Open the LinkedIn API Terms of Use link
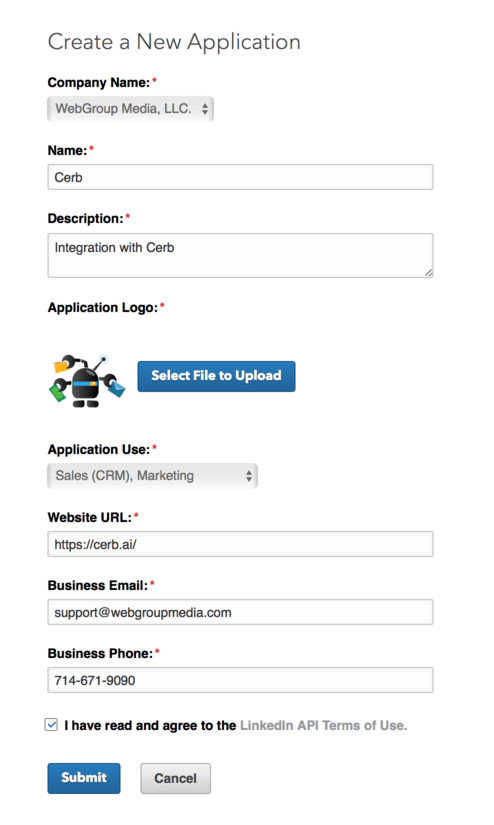 coord(324,726)
